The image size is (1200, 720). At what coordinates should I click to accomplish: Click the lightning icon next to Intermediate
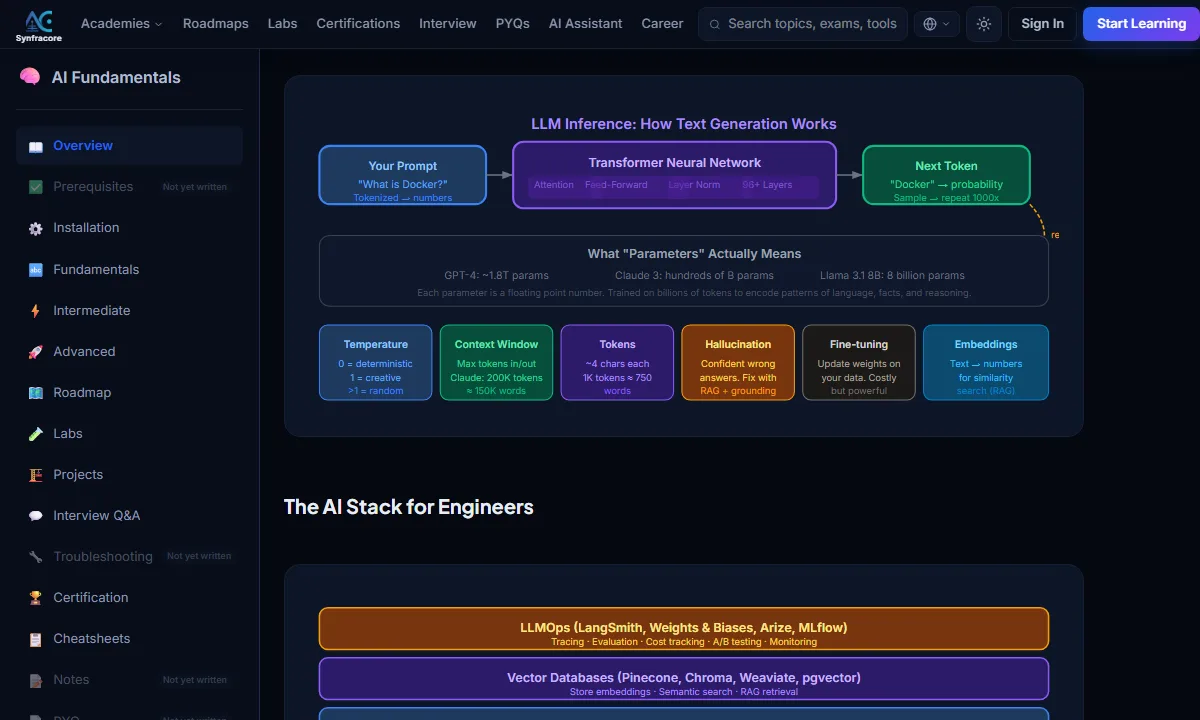tap(36, 311)
